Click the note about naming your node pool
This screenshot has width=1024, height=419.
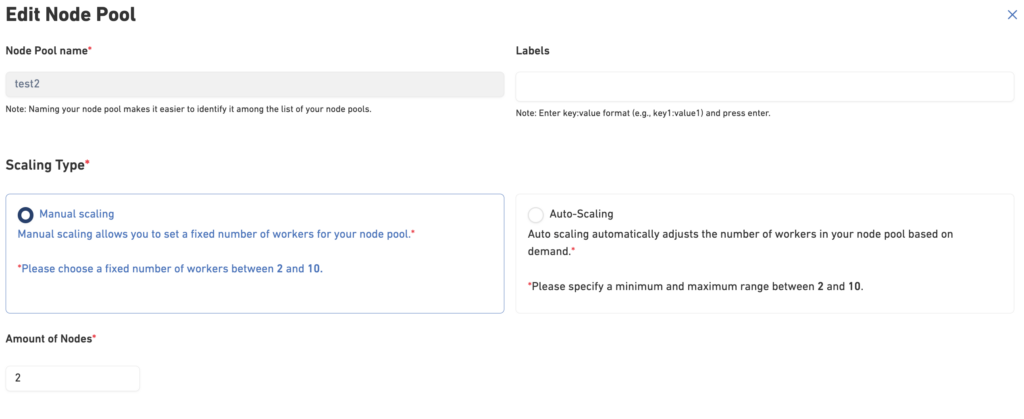point(188,109)
